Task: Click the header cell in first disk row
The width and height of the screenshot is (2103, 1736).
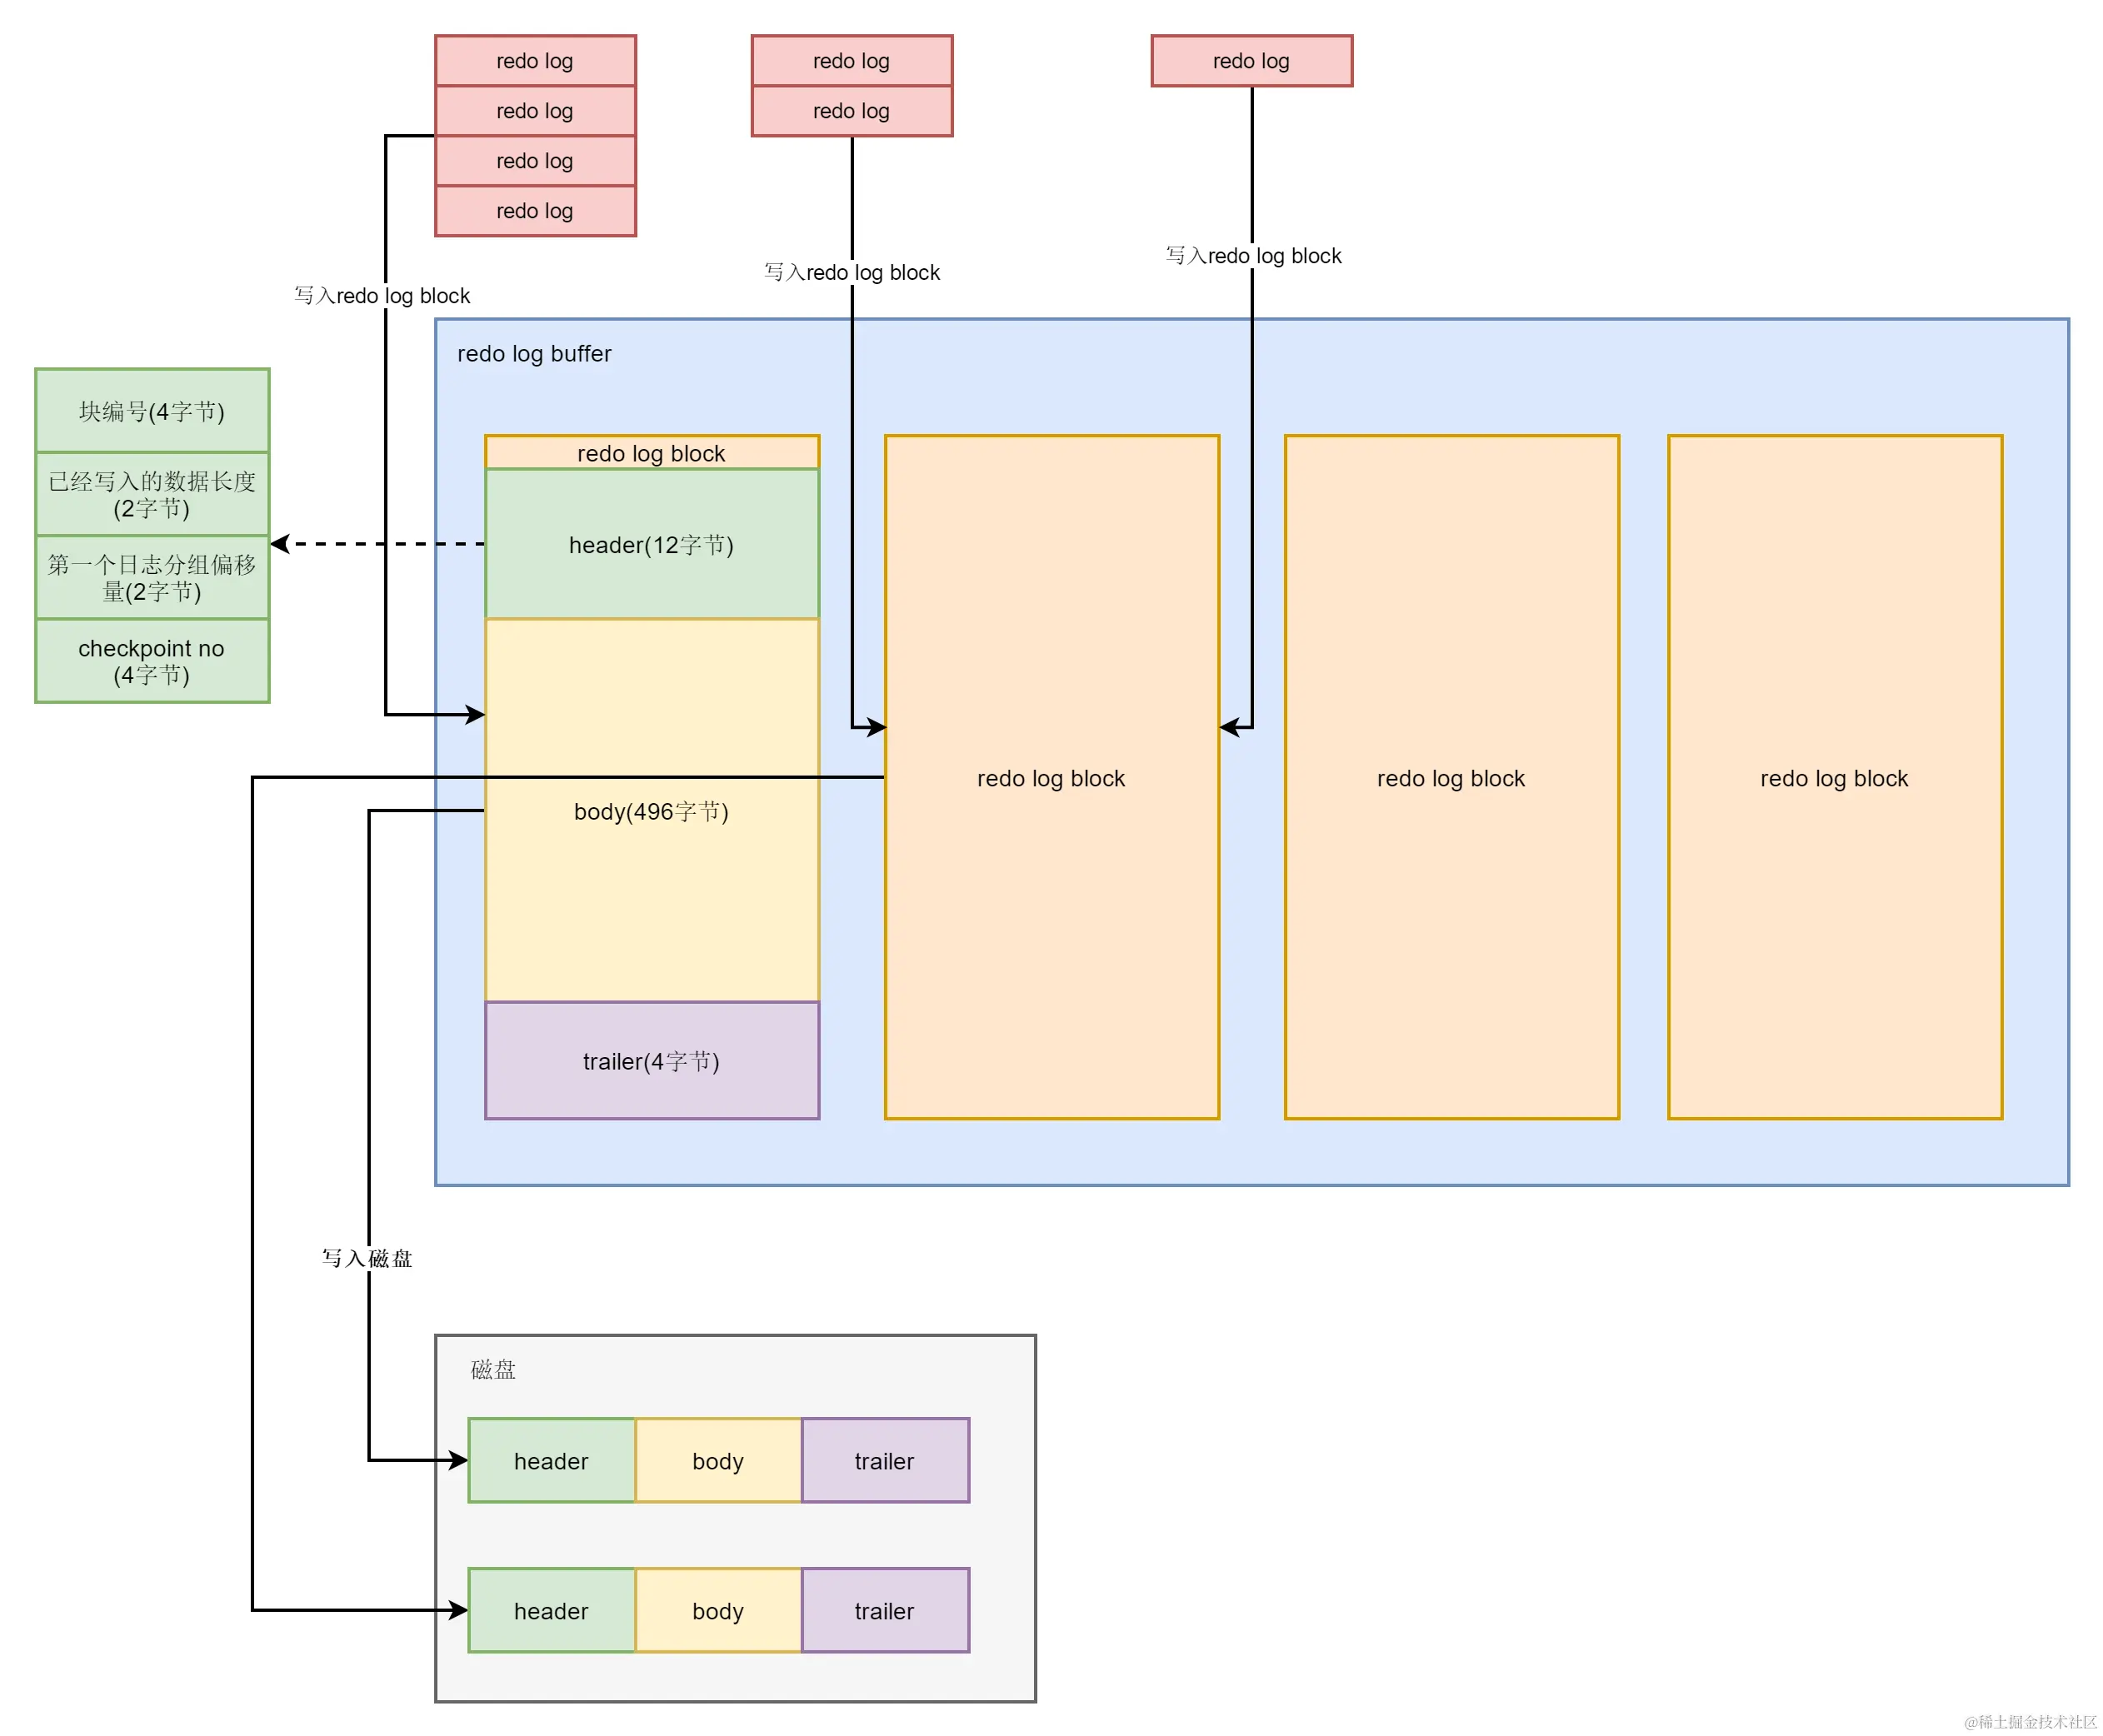Action: (551, 1460)
